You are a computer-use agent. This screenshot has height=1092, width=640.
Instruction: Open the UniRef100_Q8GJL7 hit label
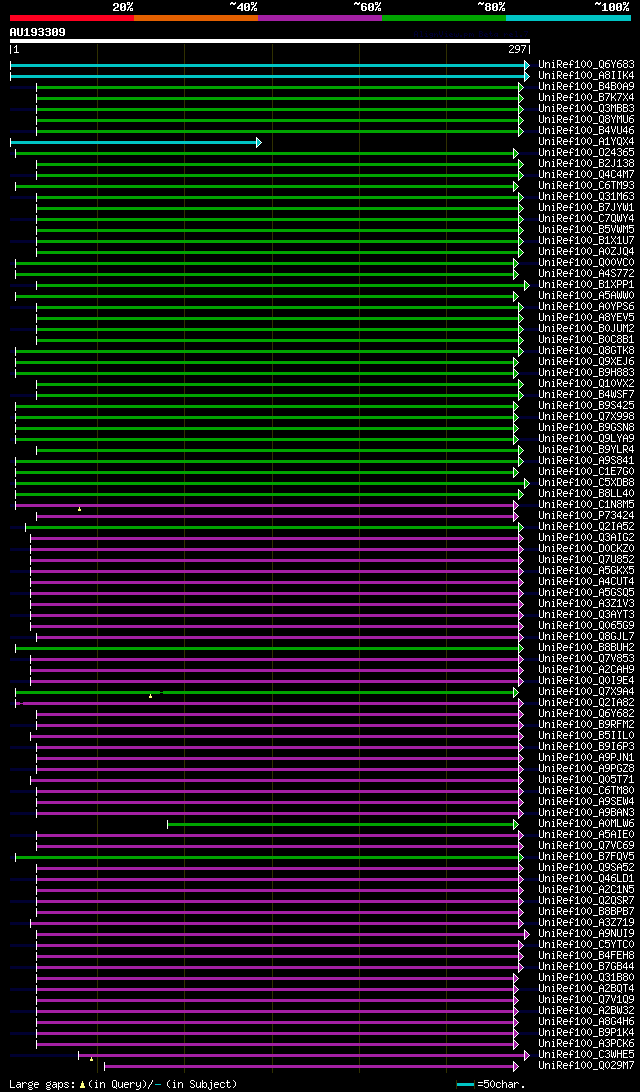(x=586, y=637)
